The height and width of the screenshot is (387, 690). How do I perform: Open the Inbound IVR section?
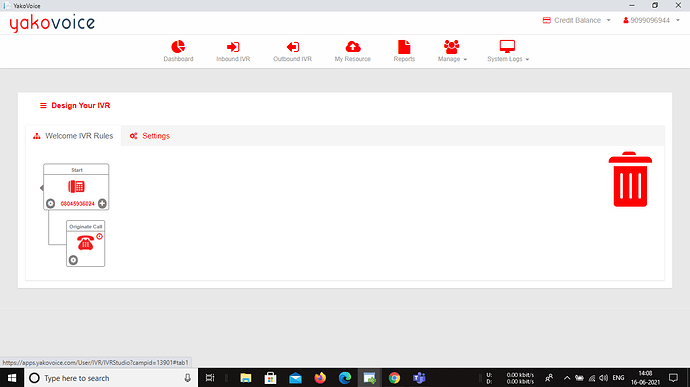(233, 51)
